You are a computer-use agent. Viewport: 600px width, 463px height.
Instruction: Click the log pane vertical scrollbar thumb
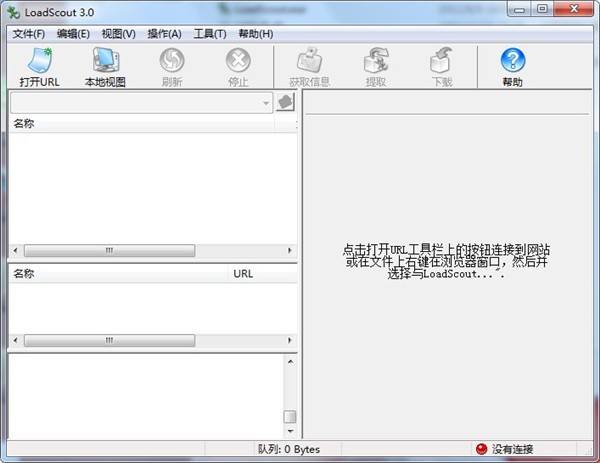click(x=290, y=417)
